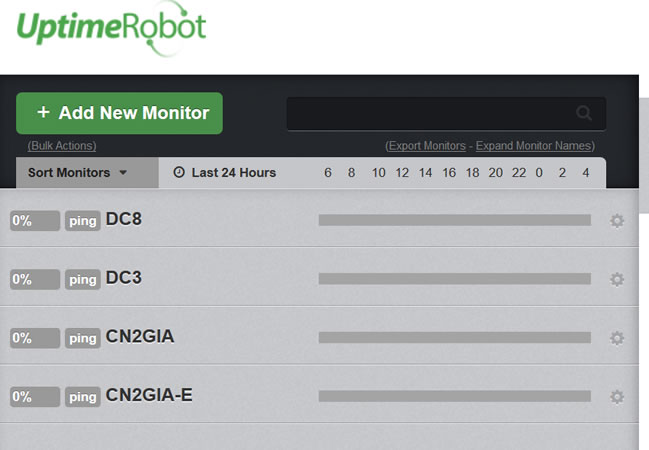649x450 pixels.
Task: Click the Expand Monitor Names link
Action: [x=535, y=146]
